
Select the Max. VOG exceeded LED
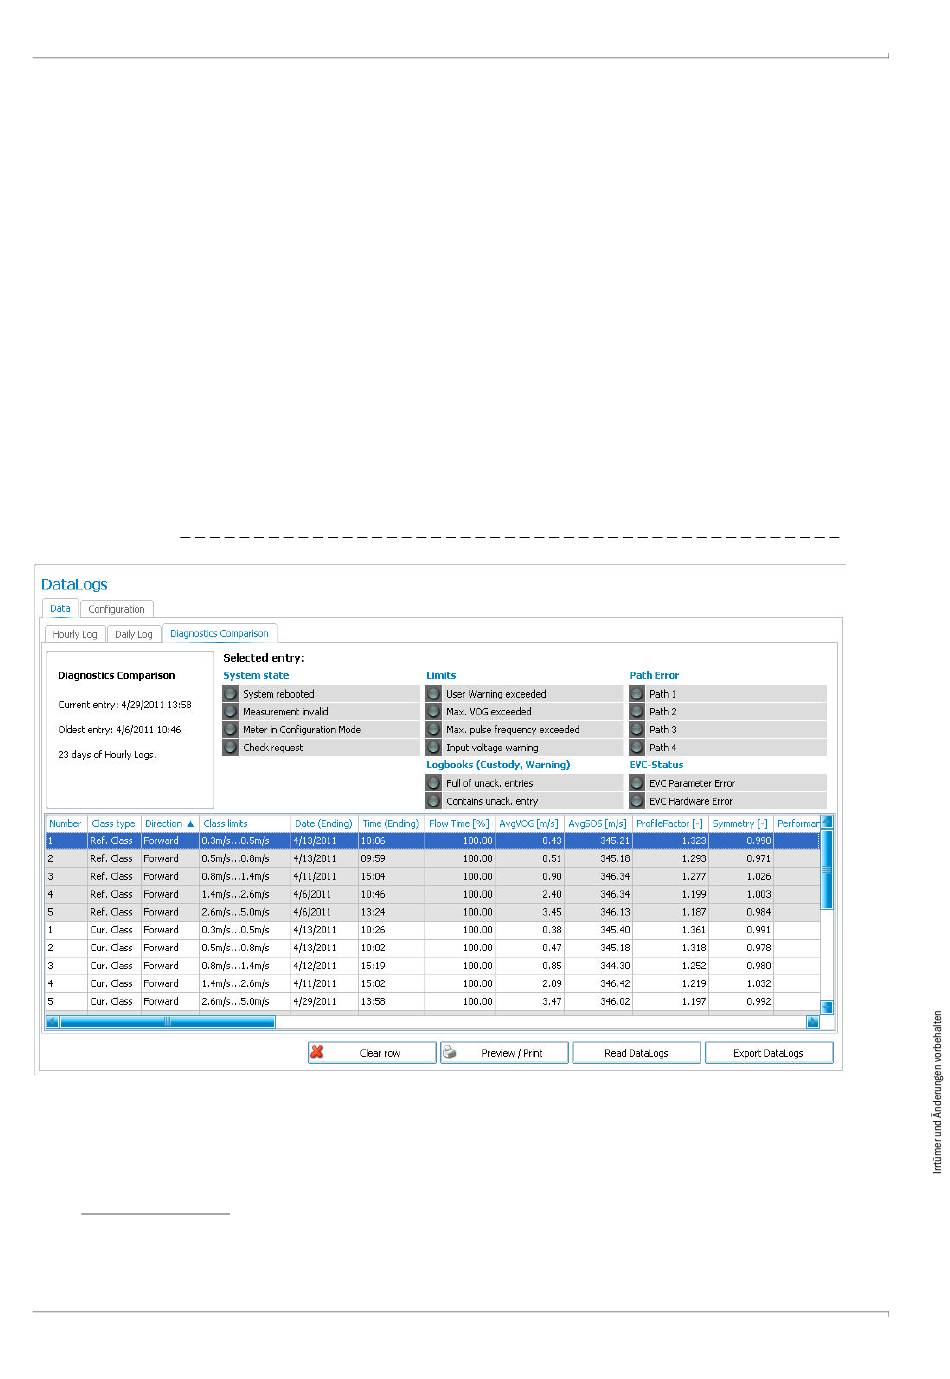[x=434, y=712]
